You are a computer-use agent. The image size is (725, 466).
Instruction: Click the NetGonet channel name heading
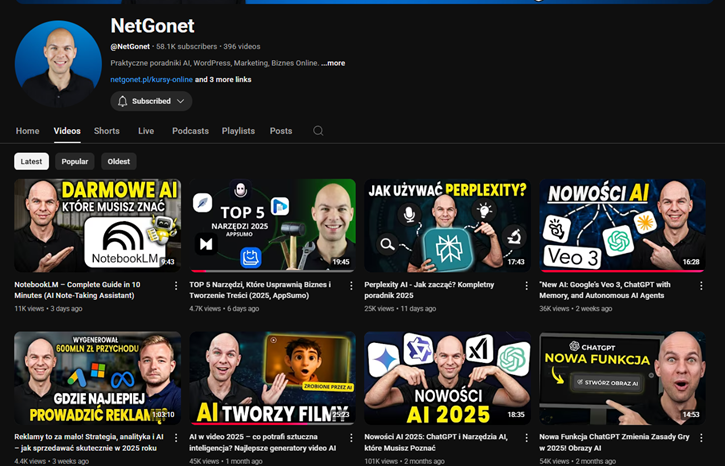click(x=153, y=26)
